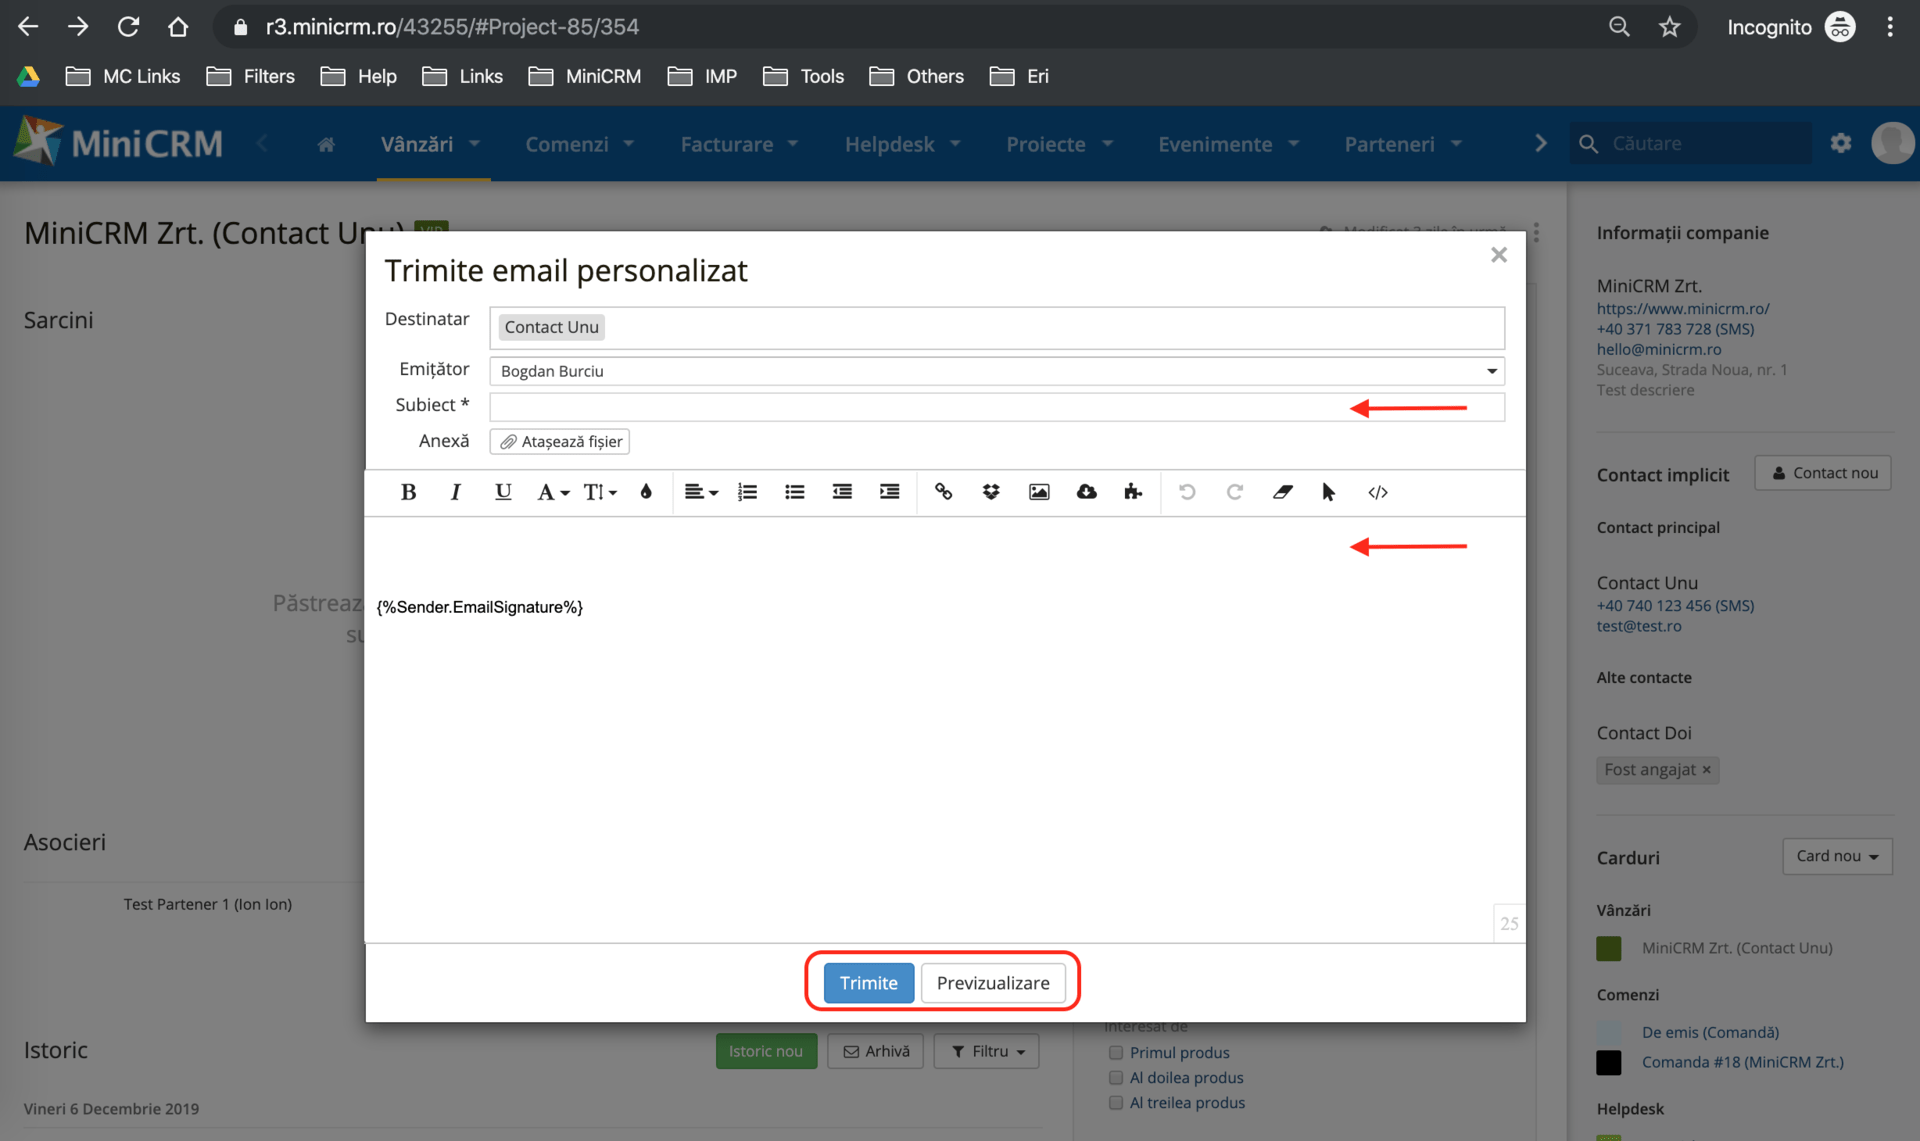Open De emis (Comandă) link

tap(1710, 1032)
